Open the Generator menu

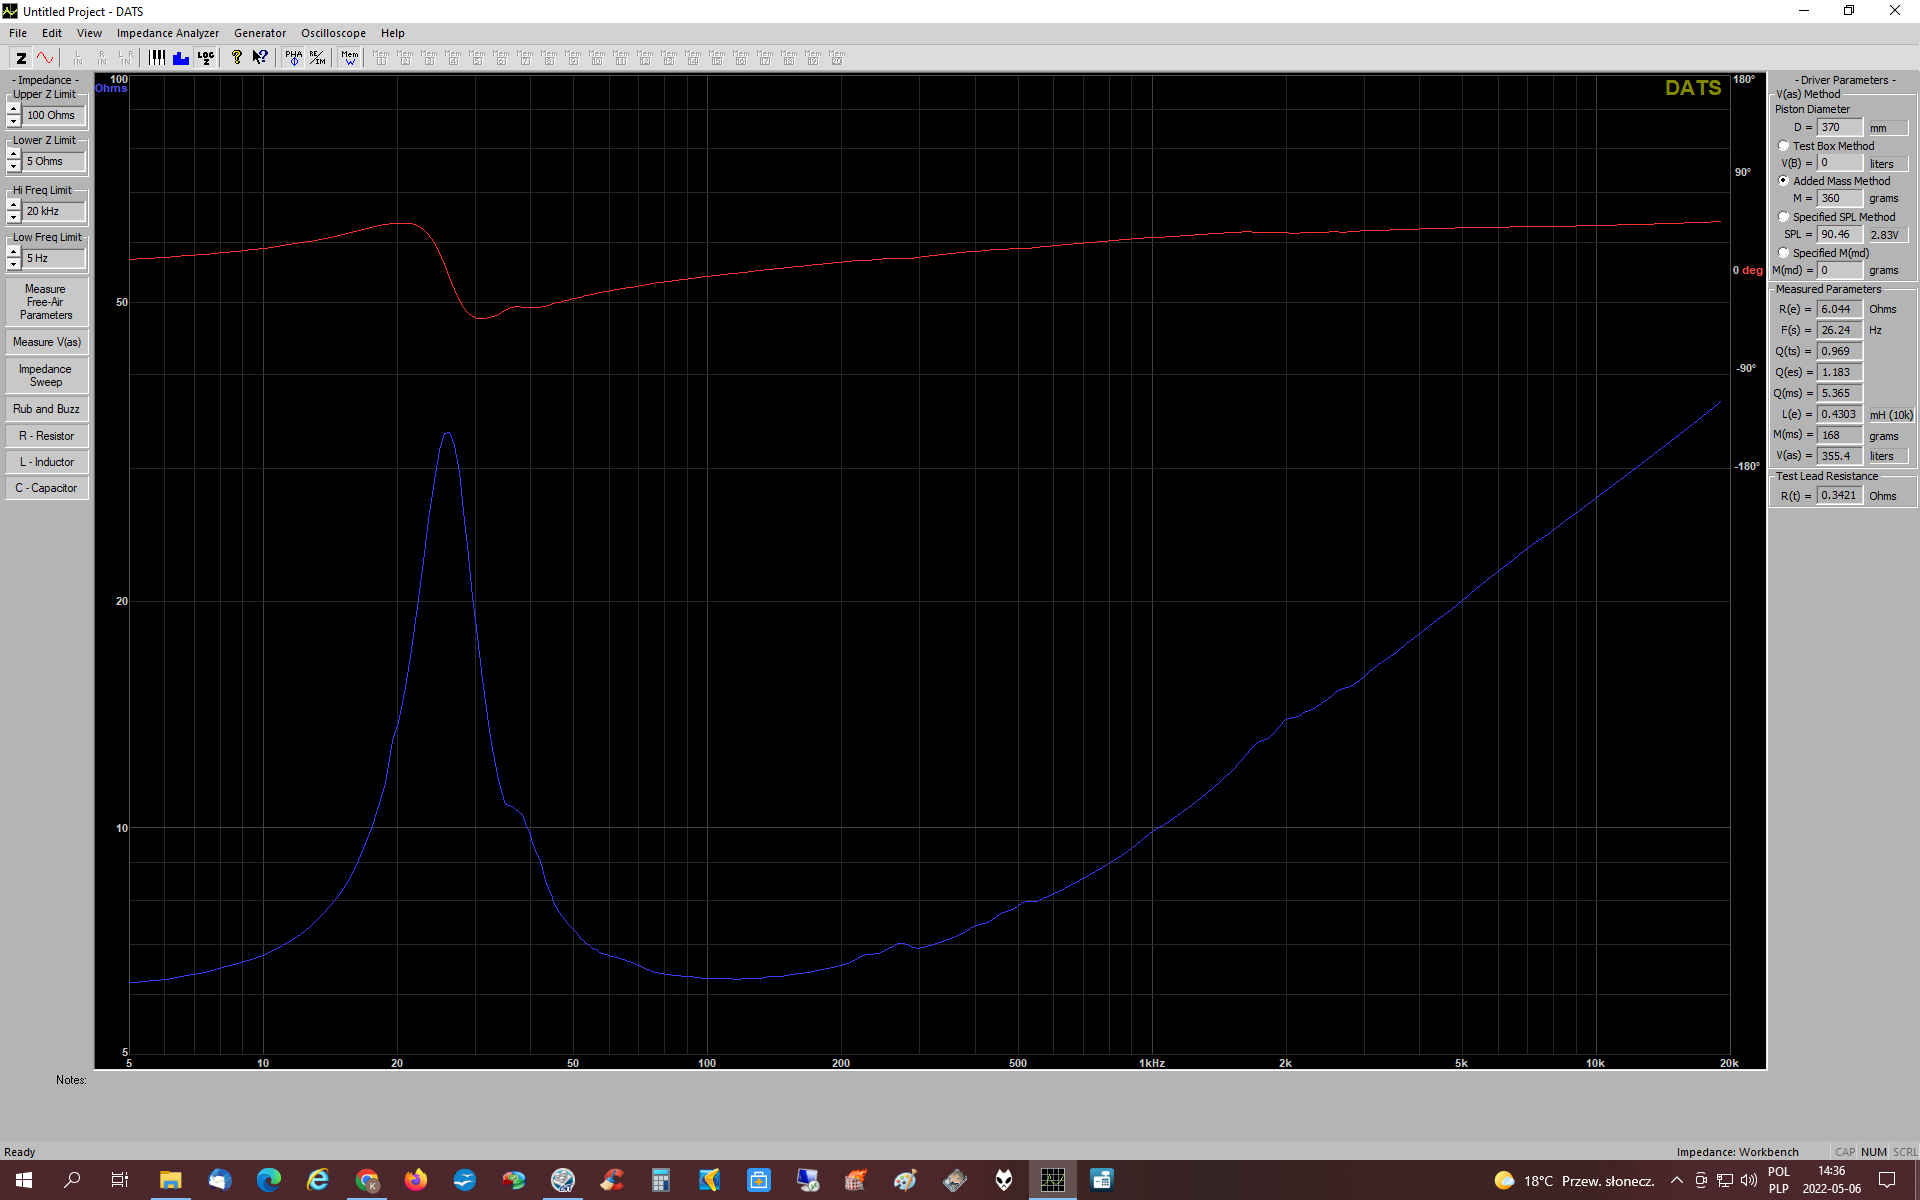pyautogui.click(x=260, y=33)
